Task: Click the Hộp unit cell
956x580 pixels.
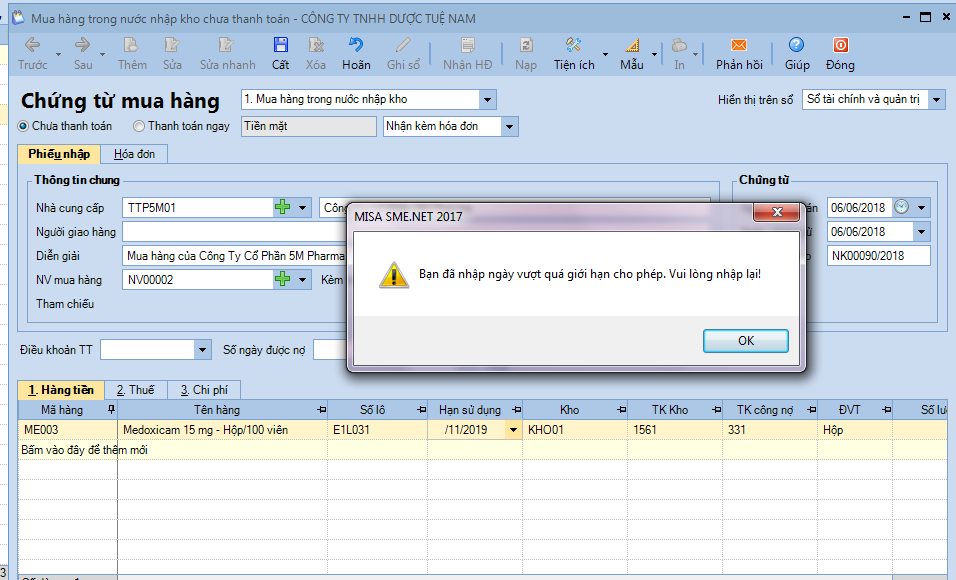Action: pos(855,429)
